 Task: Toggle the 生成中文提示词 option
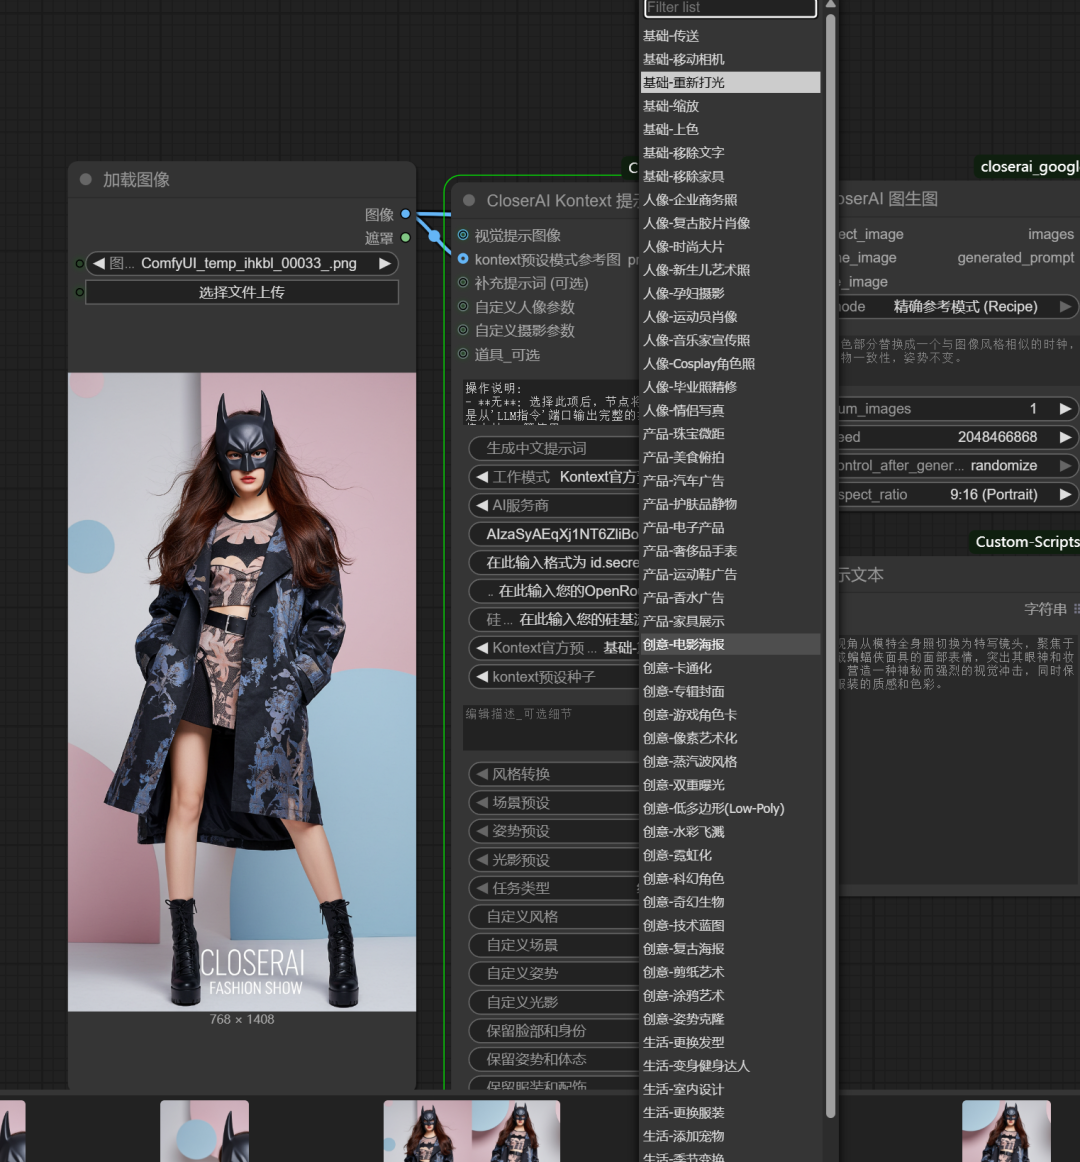[554, 448]
